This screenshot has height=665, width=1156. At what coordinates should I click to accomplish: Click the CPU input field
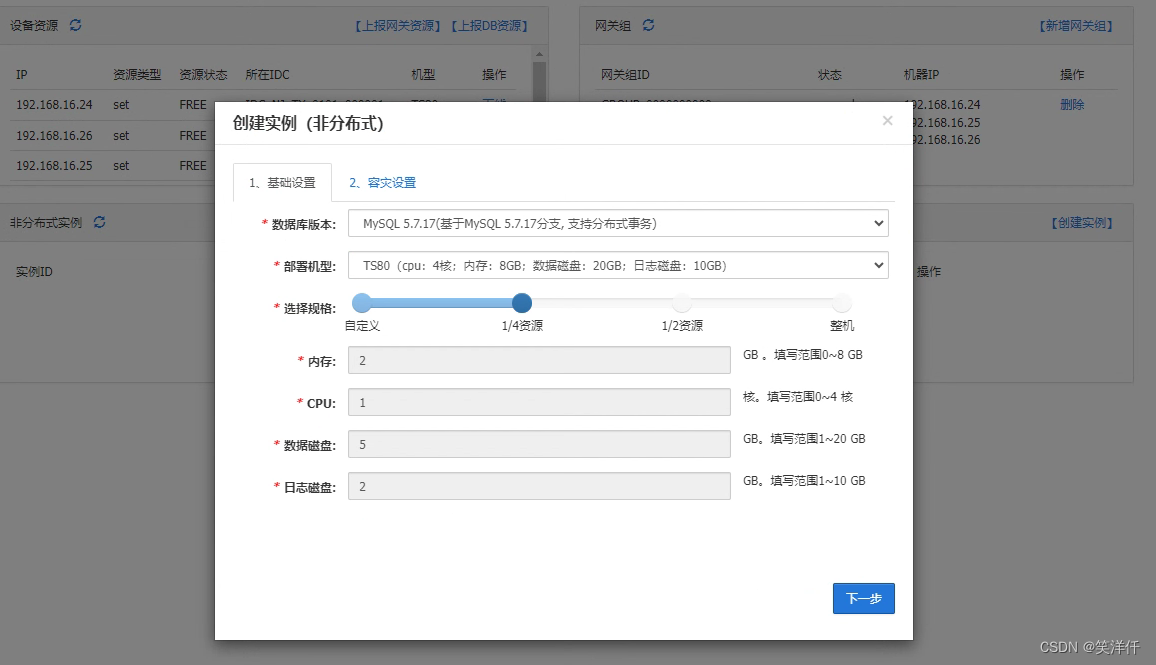coord(539,403)
